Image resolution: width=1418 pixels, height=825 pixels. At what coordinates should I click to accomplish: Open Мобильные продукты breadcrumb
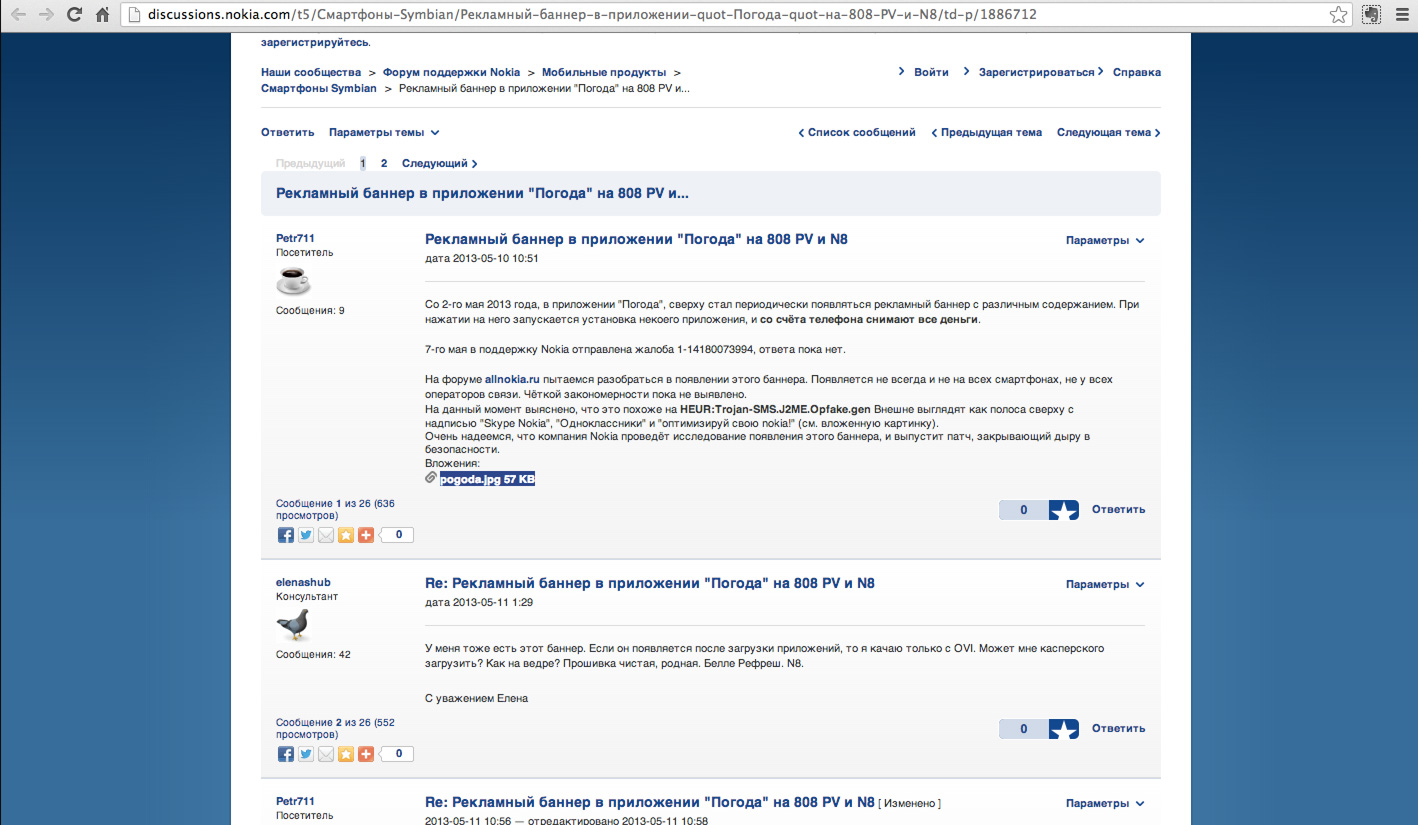604,72
